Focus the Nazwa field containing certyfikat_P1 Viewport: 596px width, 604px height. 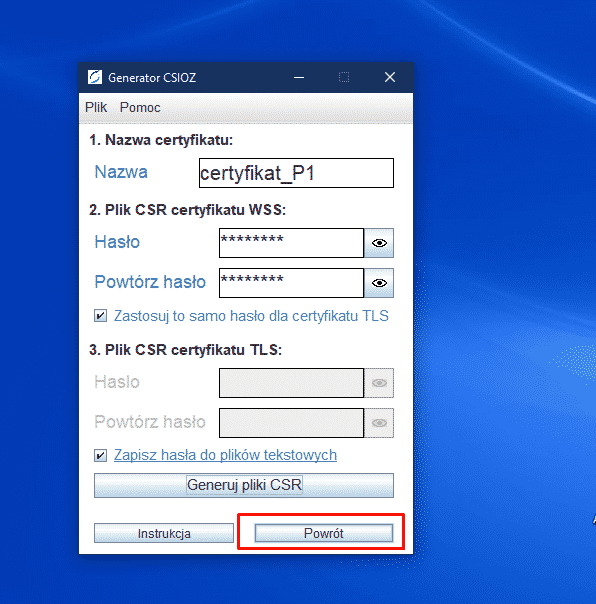point(296,173)
